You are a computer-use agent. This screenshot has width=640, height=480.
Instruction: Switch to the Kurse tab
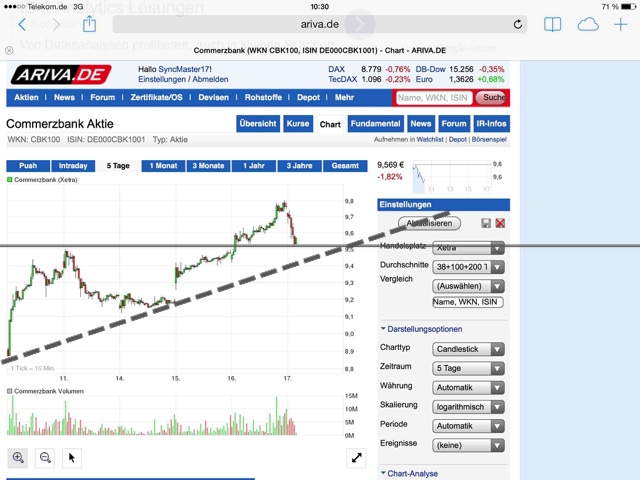click(298, 124)
